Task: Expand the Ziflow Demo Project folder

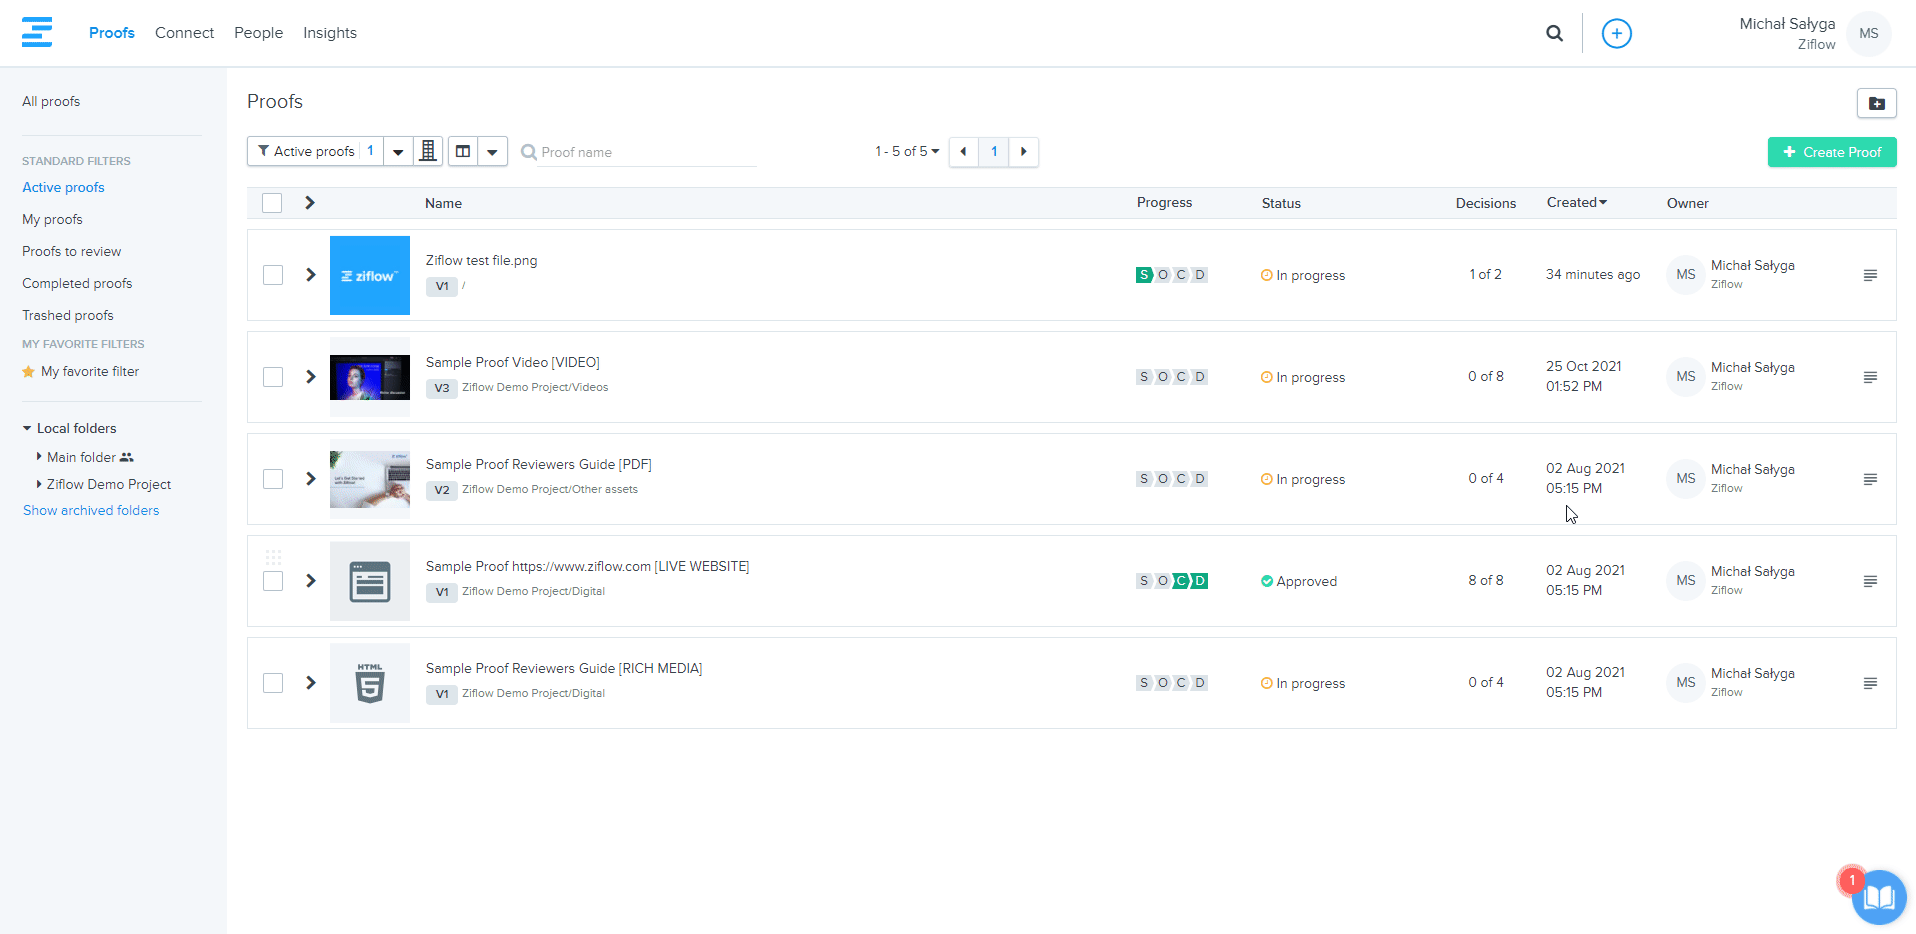Action: click(39, 484)
